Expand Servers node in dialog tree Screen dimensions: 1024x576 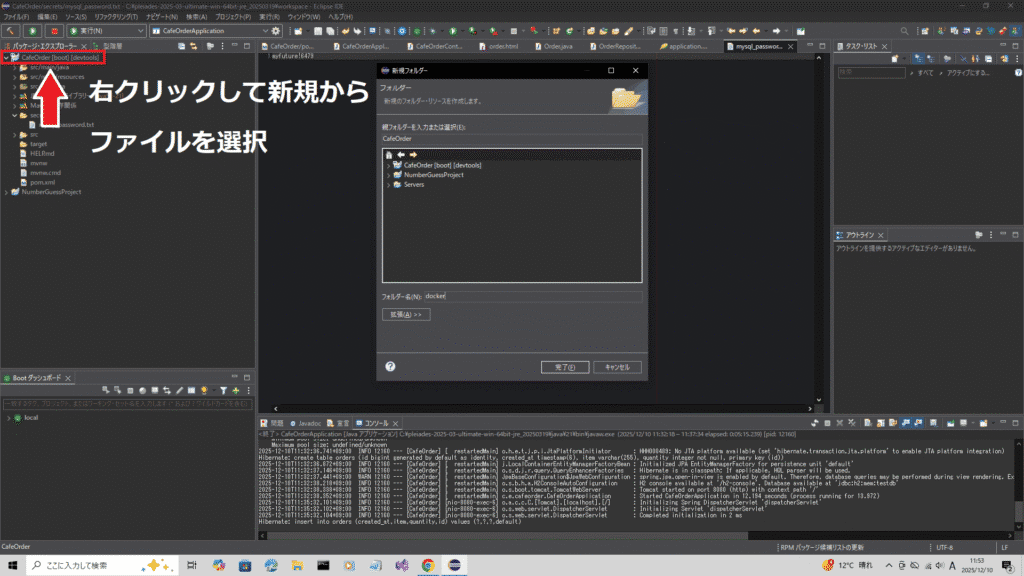[388, 185]
